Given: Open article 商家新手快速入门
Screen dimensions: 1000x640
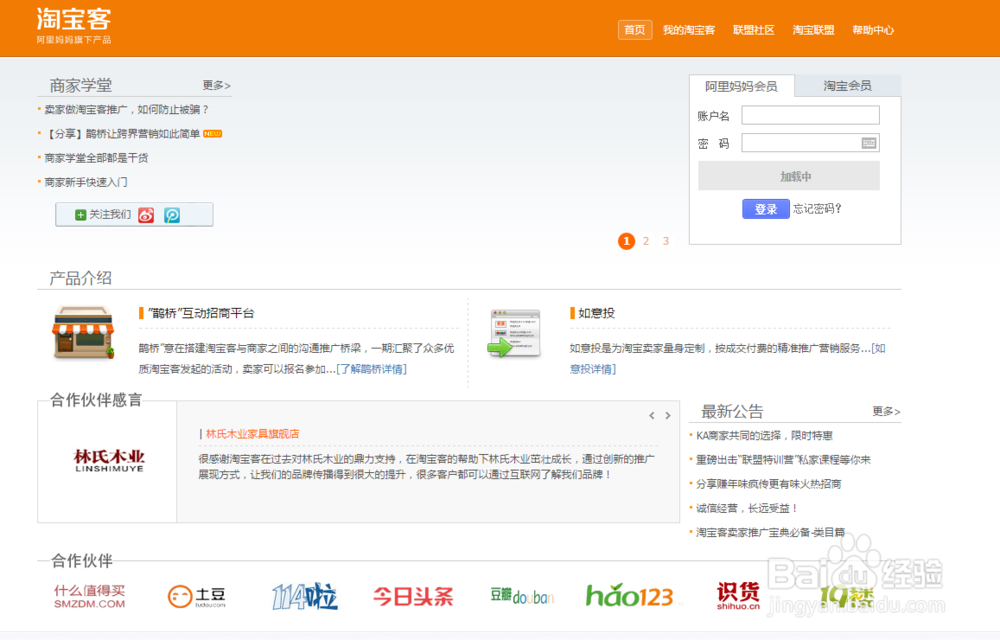Looking at the screenshot, I should tap(85, 182).
